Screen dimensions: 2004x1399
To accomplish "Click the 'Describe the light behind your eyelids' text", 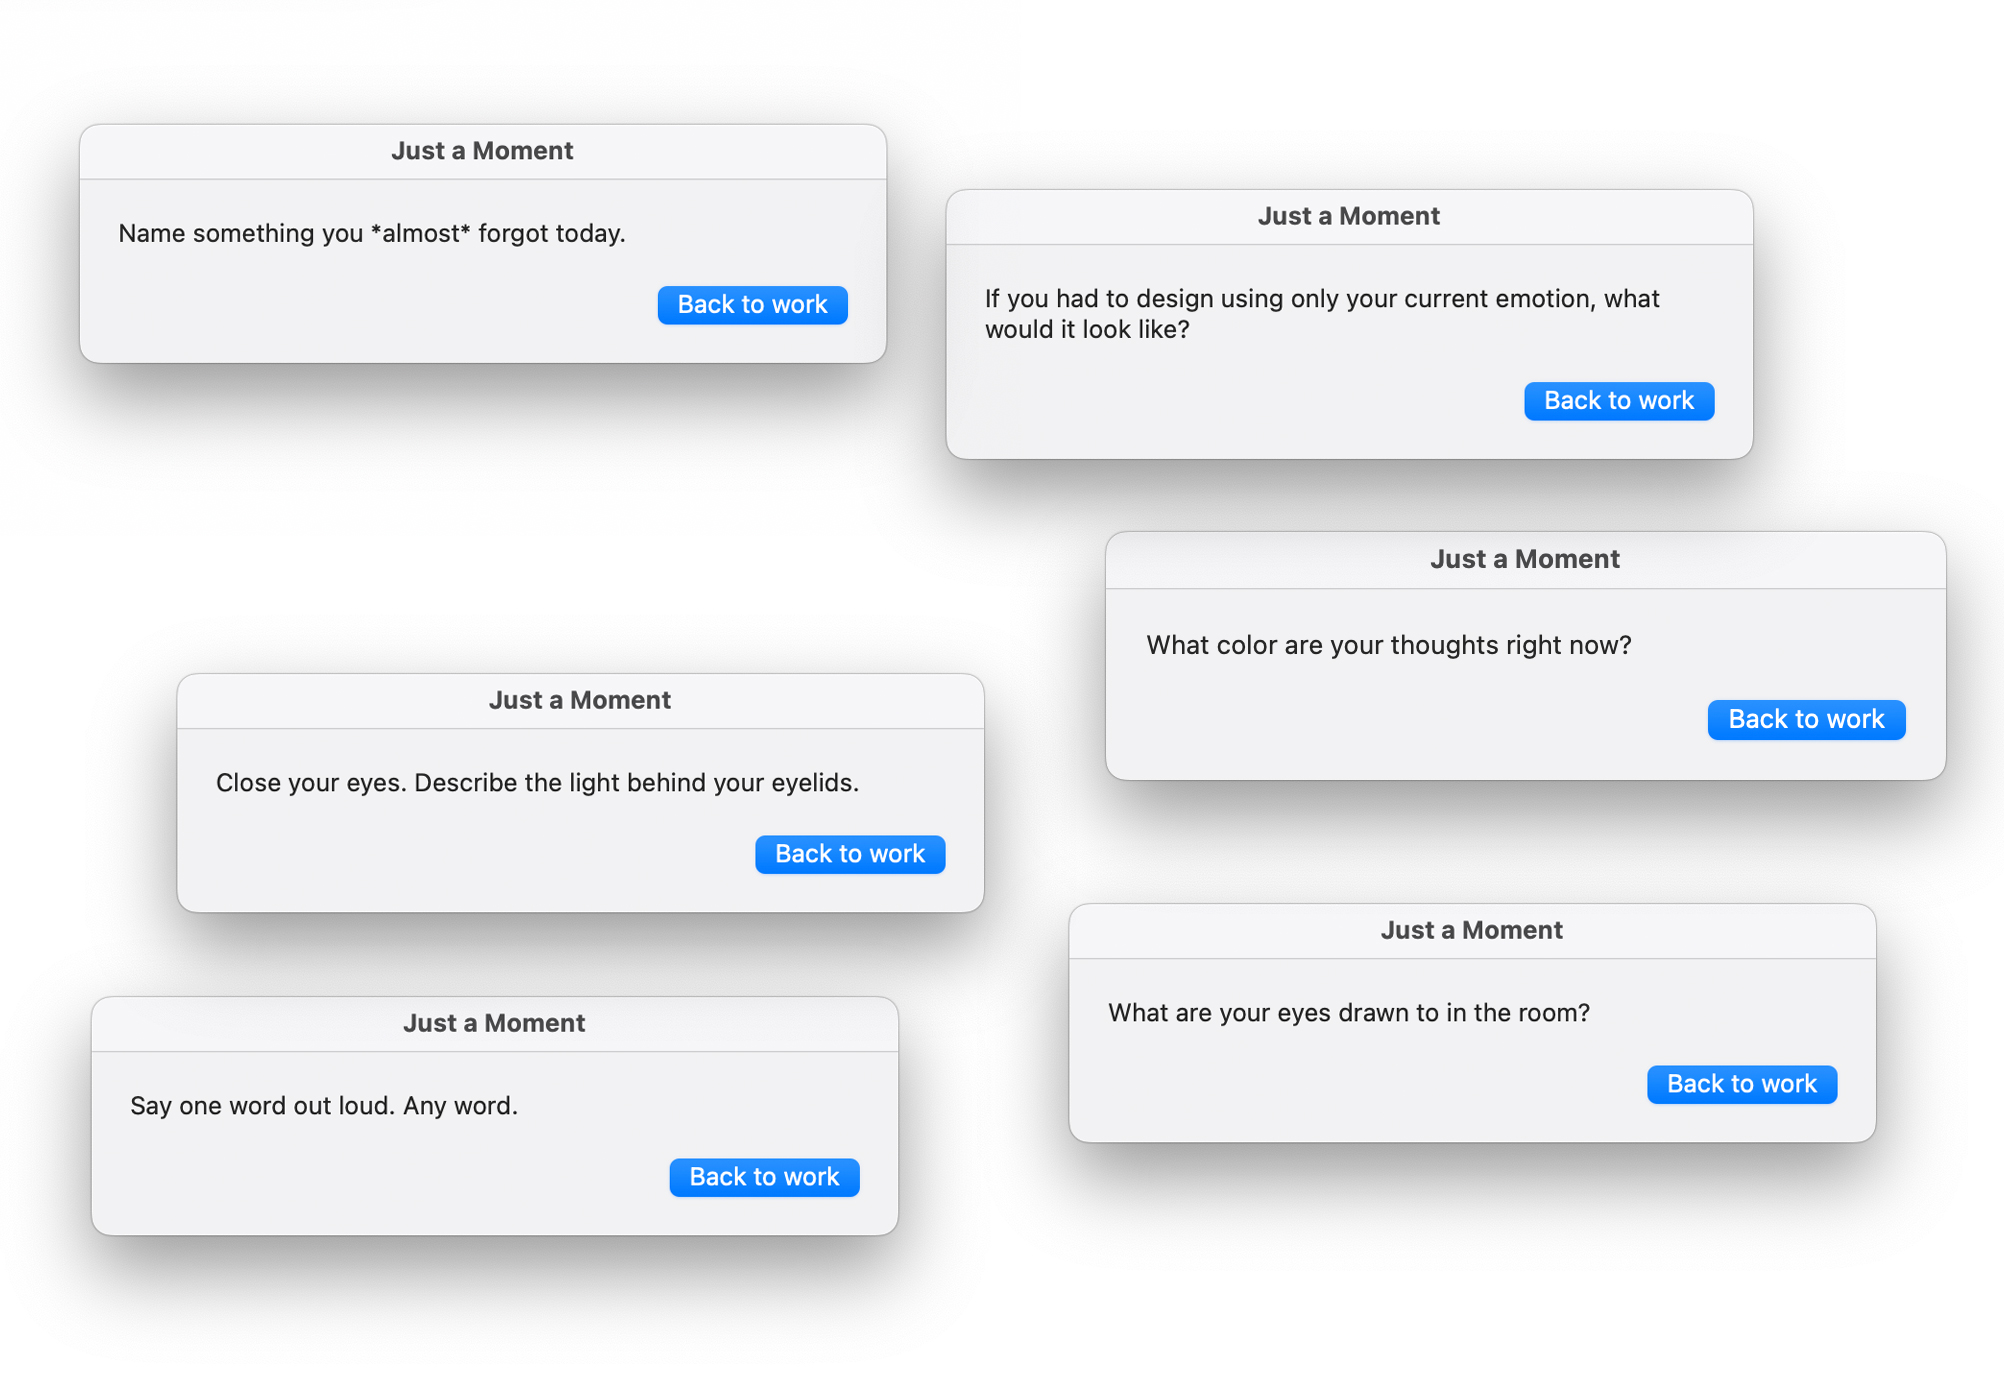I will click(x=636, y=782).
